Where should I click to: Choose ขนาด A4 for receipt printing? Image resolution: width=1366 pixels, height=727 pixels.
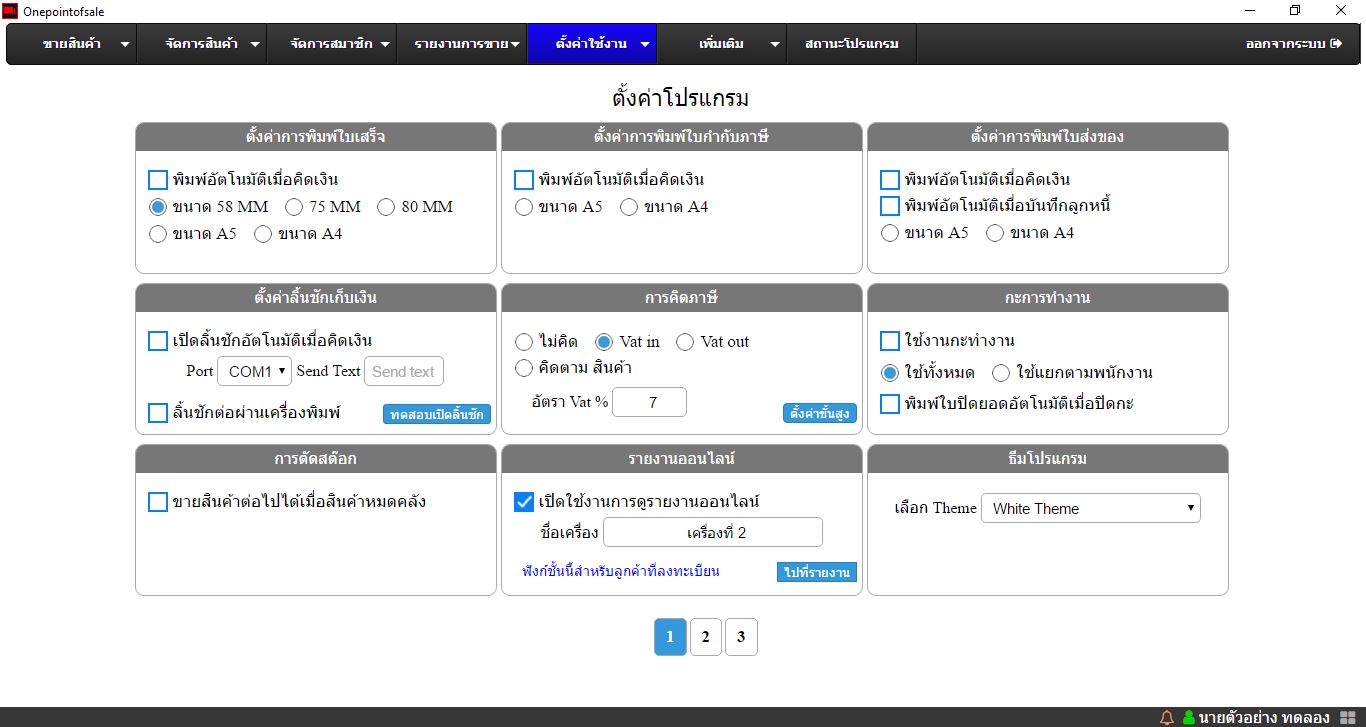point(263,234)
